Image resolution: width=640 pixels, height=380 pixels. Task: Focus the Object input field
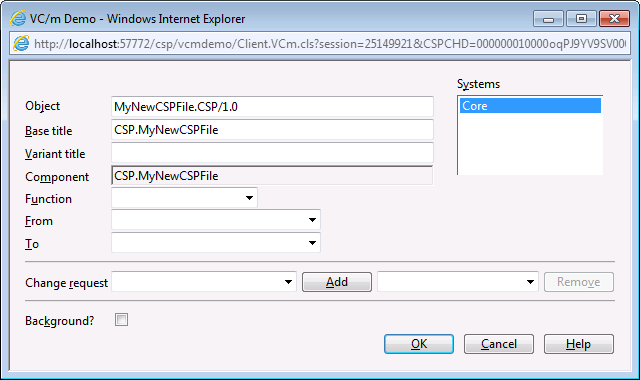(x=272, y=107)
